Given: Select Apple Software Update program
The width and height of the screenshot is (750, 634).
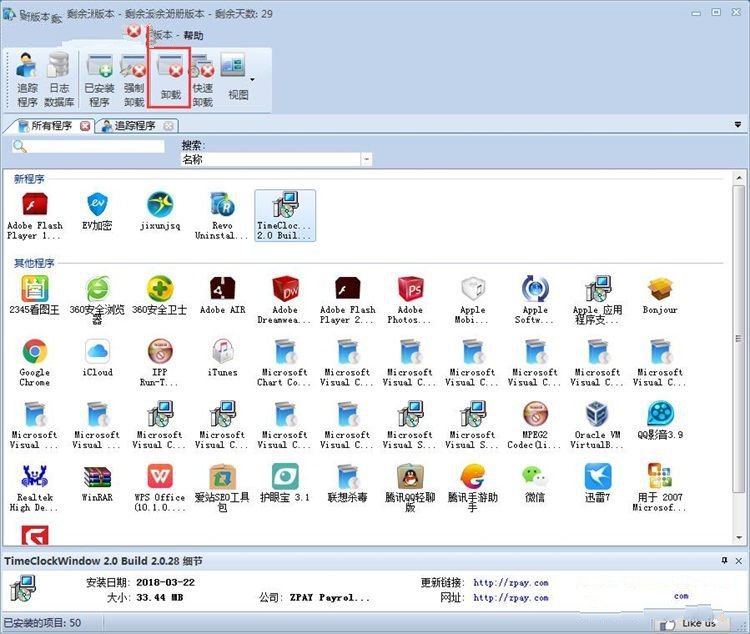Looking at the screenshot, I should [x=535, y=300].
